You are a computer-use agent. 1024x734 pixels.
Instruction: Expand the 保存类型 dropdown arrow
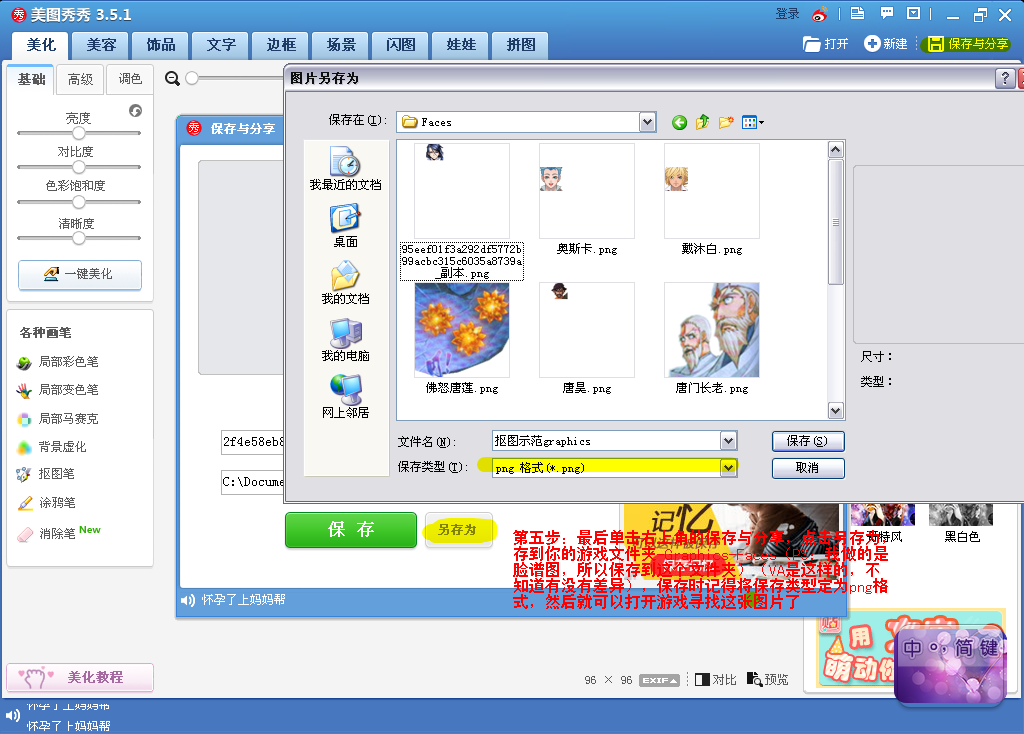tap(729, 467)
